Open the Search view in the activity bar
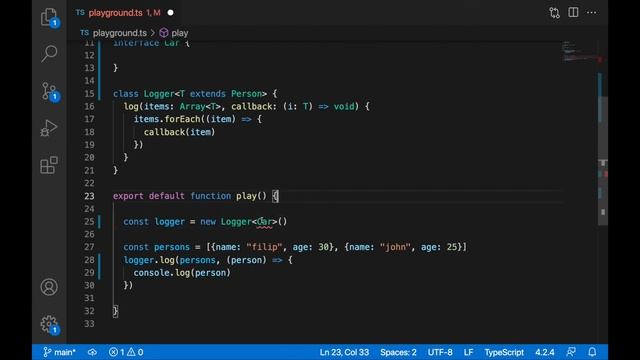The height and width of the screenshot is (360, 640). (49, 53)
